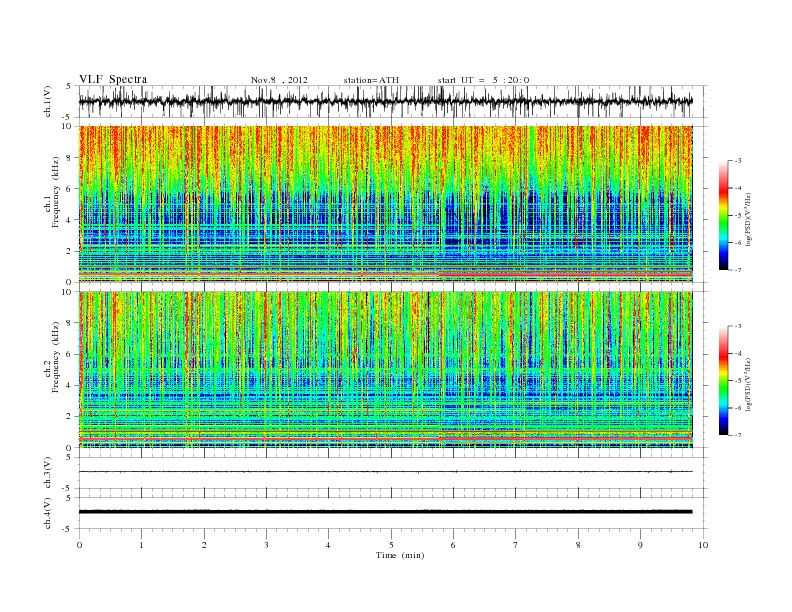The image size is (792, 612).
Task: Click the ch.2 spectrogram panel
Action: (x=385, y=370)
